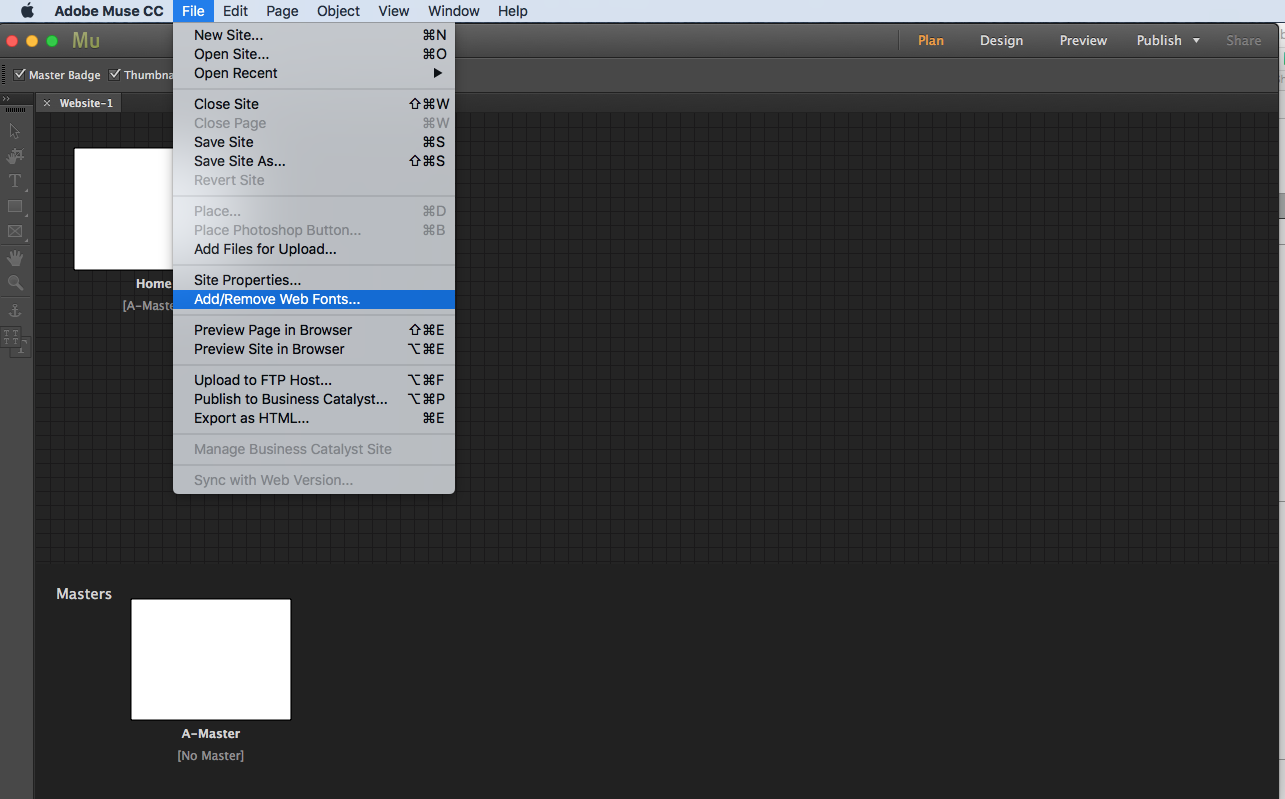Select the Anchor tool
The width and height of the screenshot is (1285, 799).
(15, 311)
